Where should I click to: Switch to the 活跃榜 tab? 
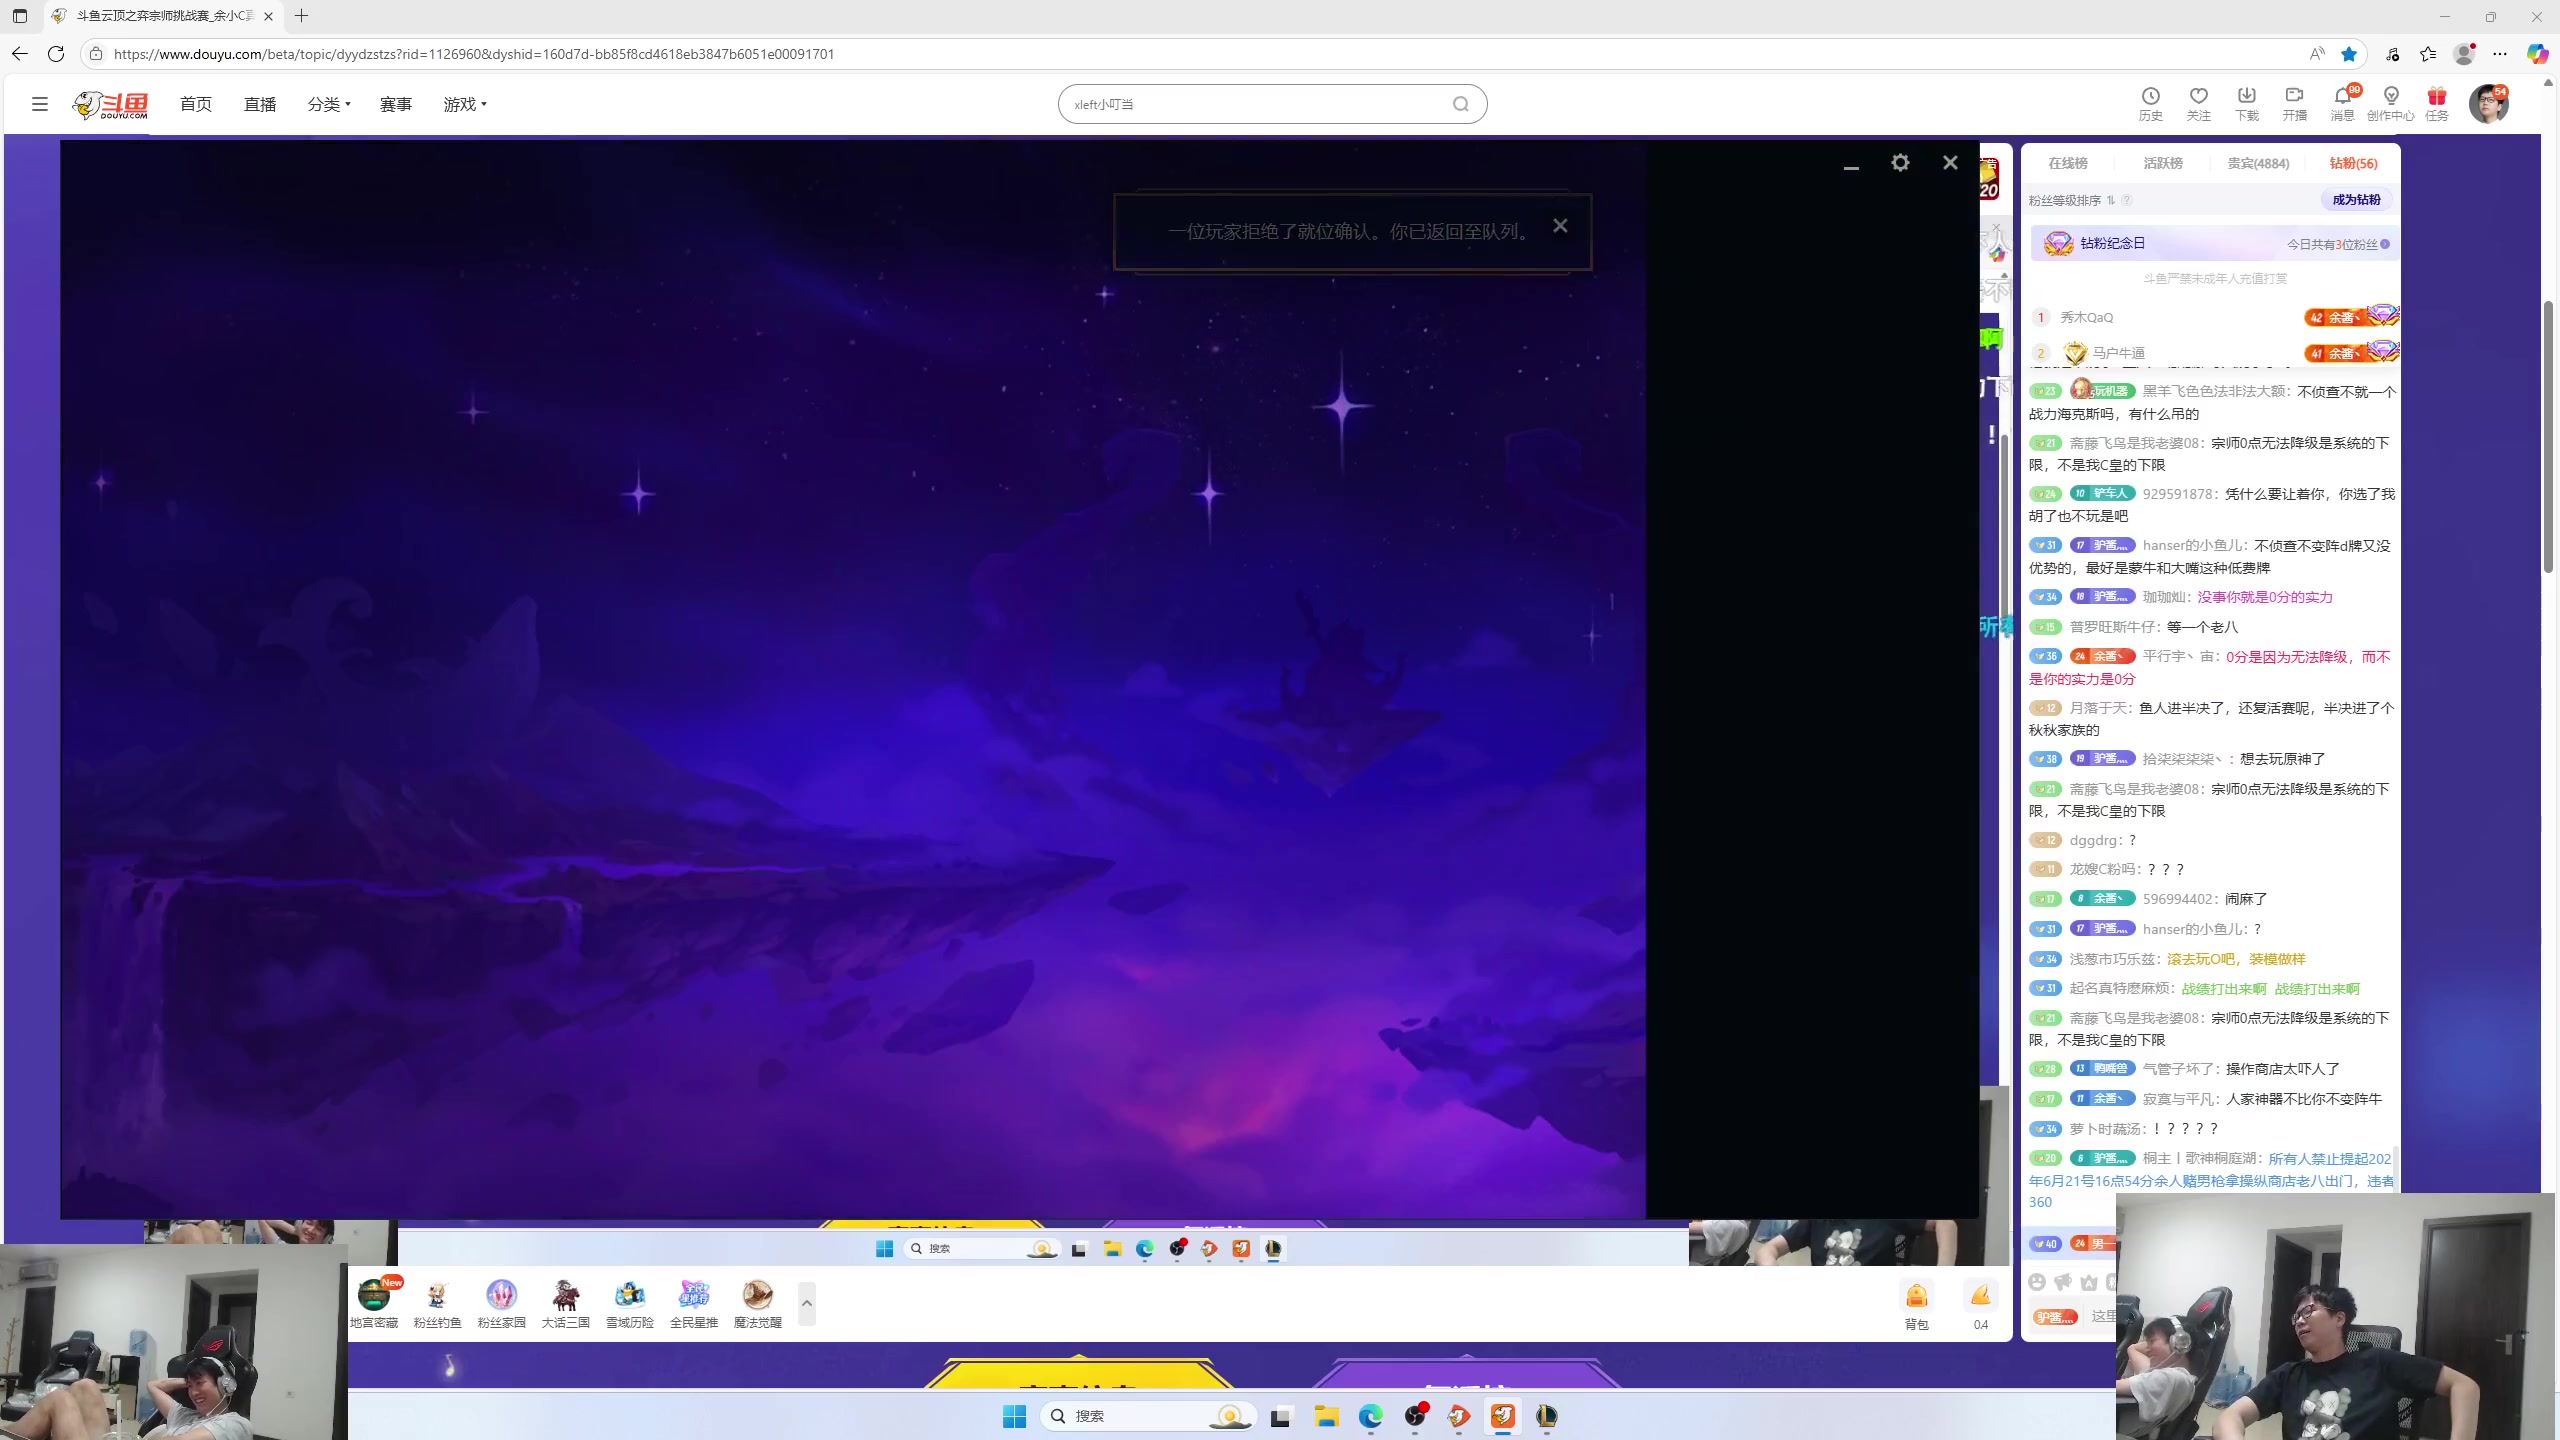pyautogui.click(x=2163, y=163)
